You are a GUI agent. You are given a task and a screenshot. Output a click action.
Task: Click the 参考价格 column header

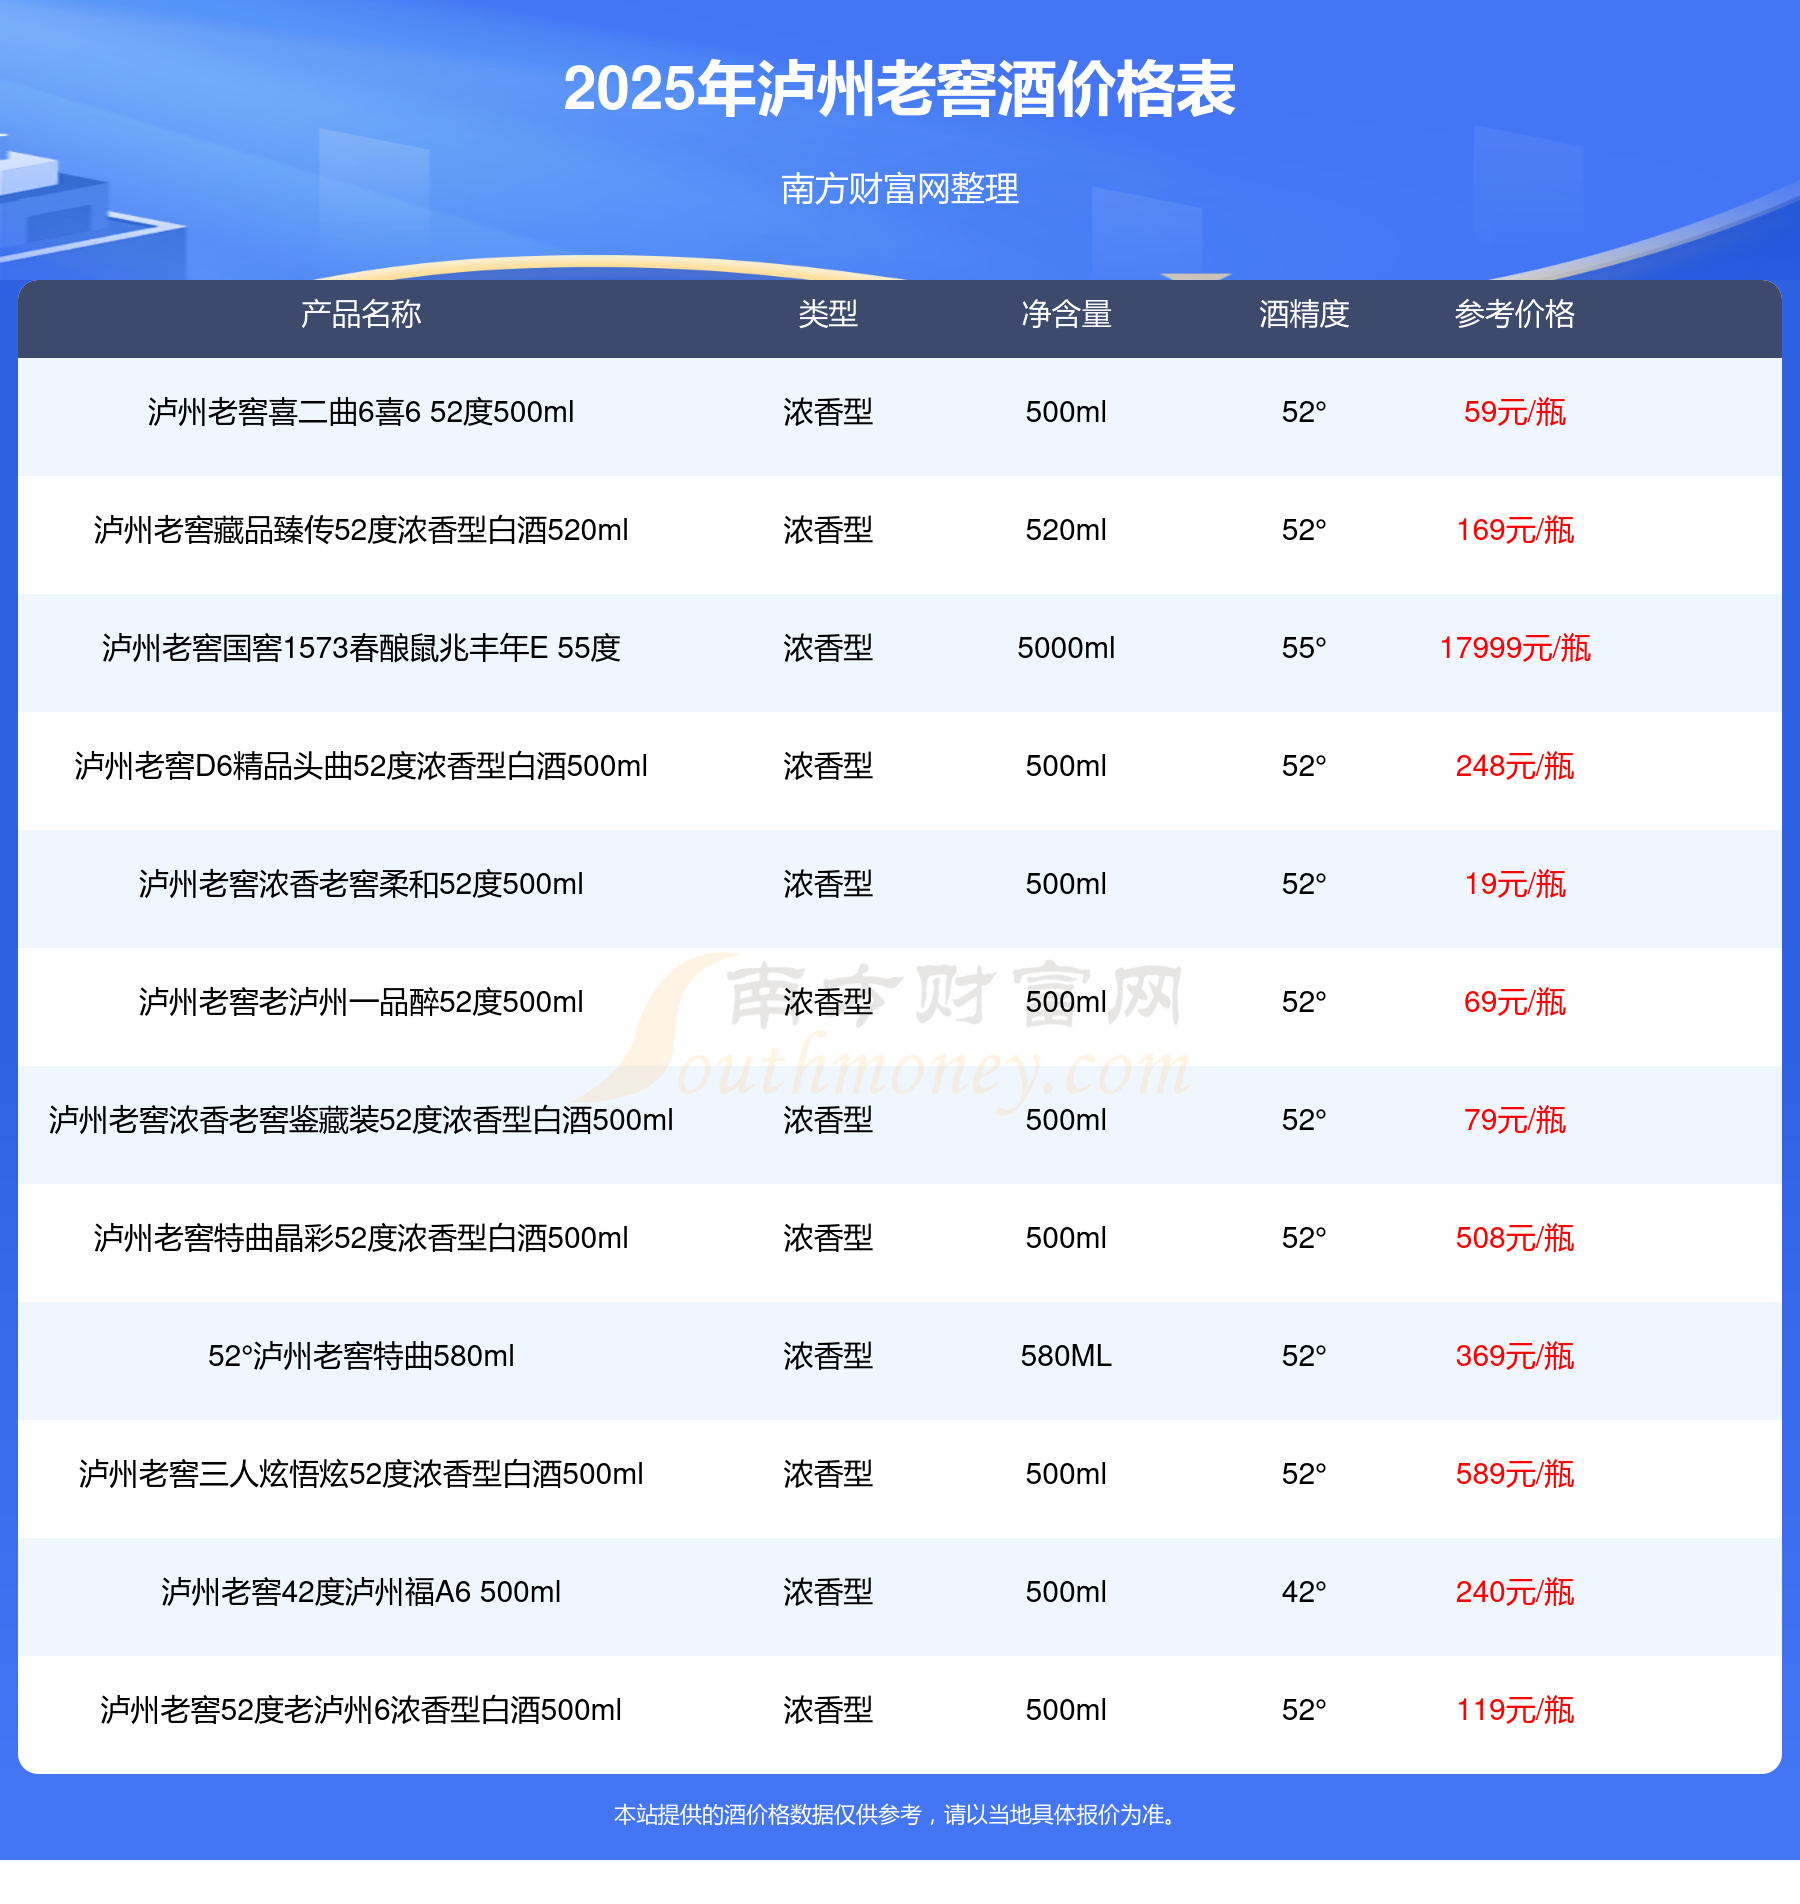(x=1515, y=314)
